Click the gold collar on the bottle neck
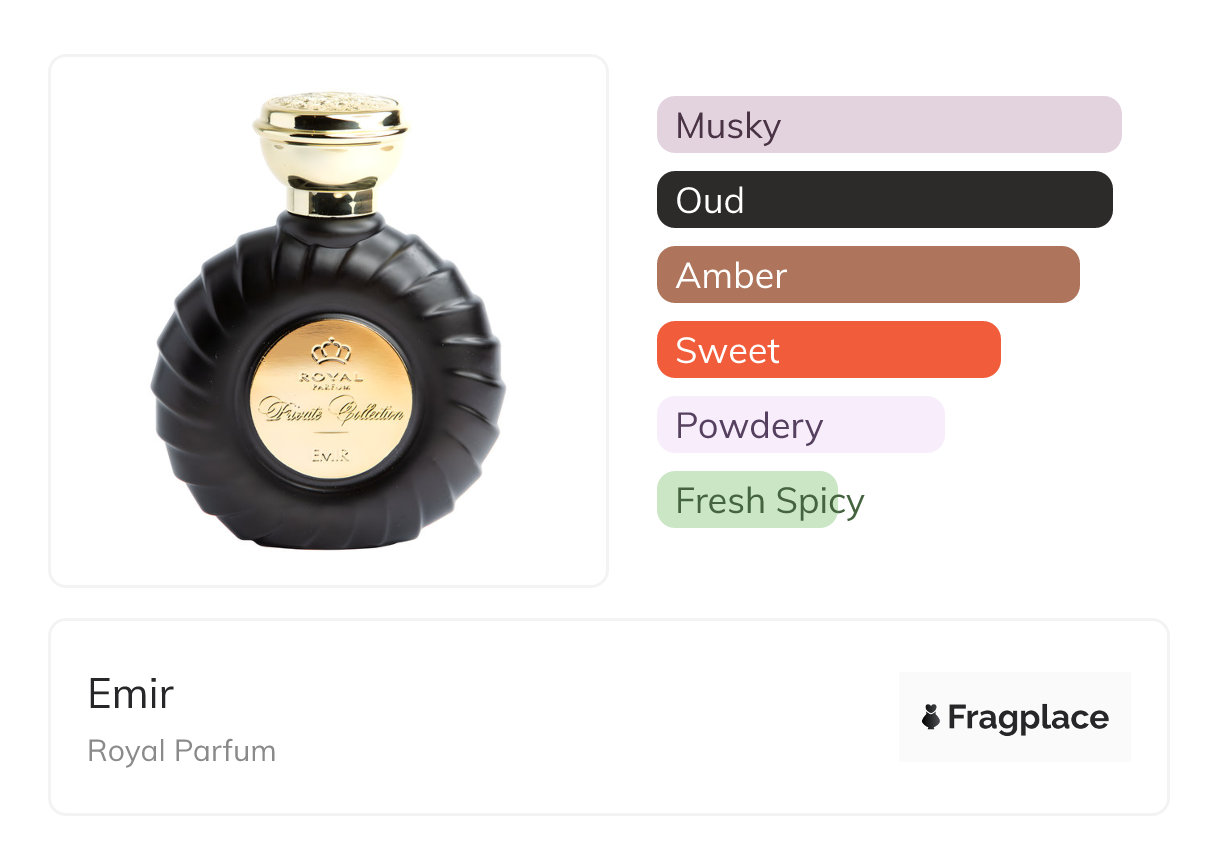Screen dimensions: 1218x864 (330, 201)
